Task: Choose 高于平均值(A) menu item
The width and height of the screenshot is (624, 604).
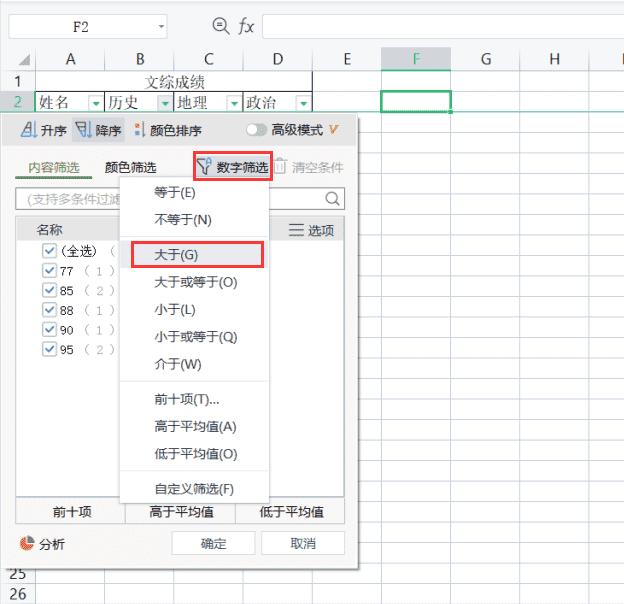Action: click(x=195, y=427)
